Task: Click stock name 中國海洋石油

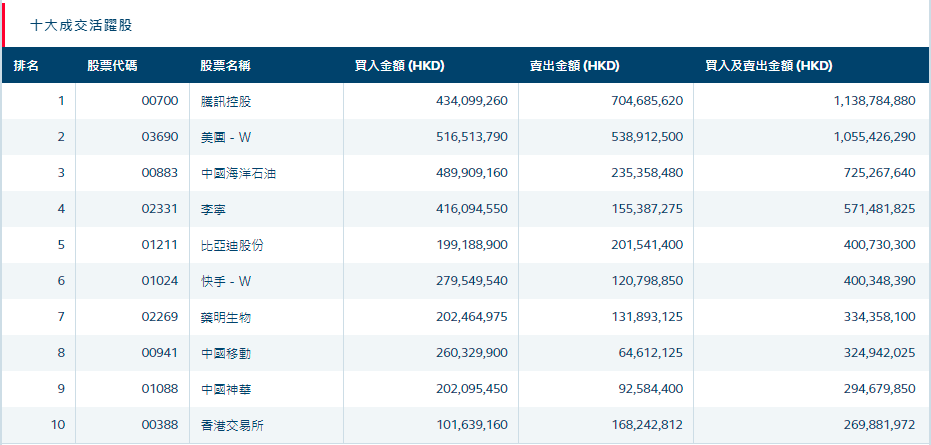Action: click(239, 173)
